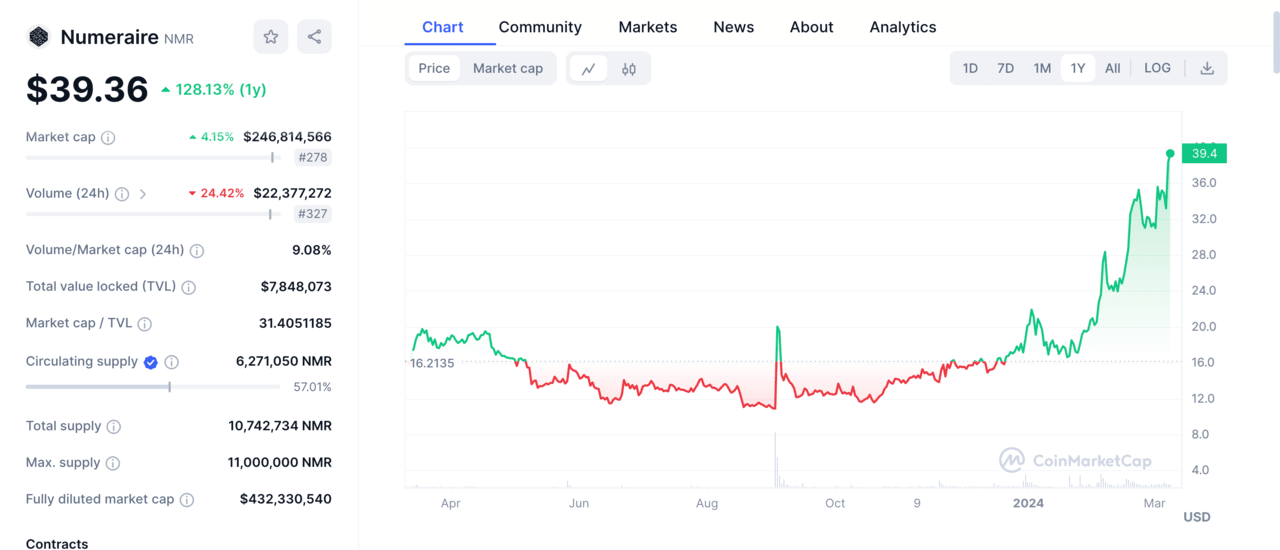Set chart range to 1D
The image size is (1280, 550).
point(970,68)
